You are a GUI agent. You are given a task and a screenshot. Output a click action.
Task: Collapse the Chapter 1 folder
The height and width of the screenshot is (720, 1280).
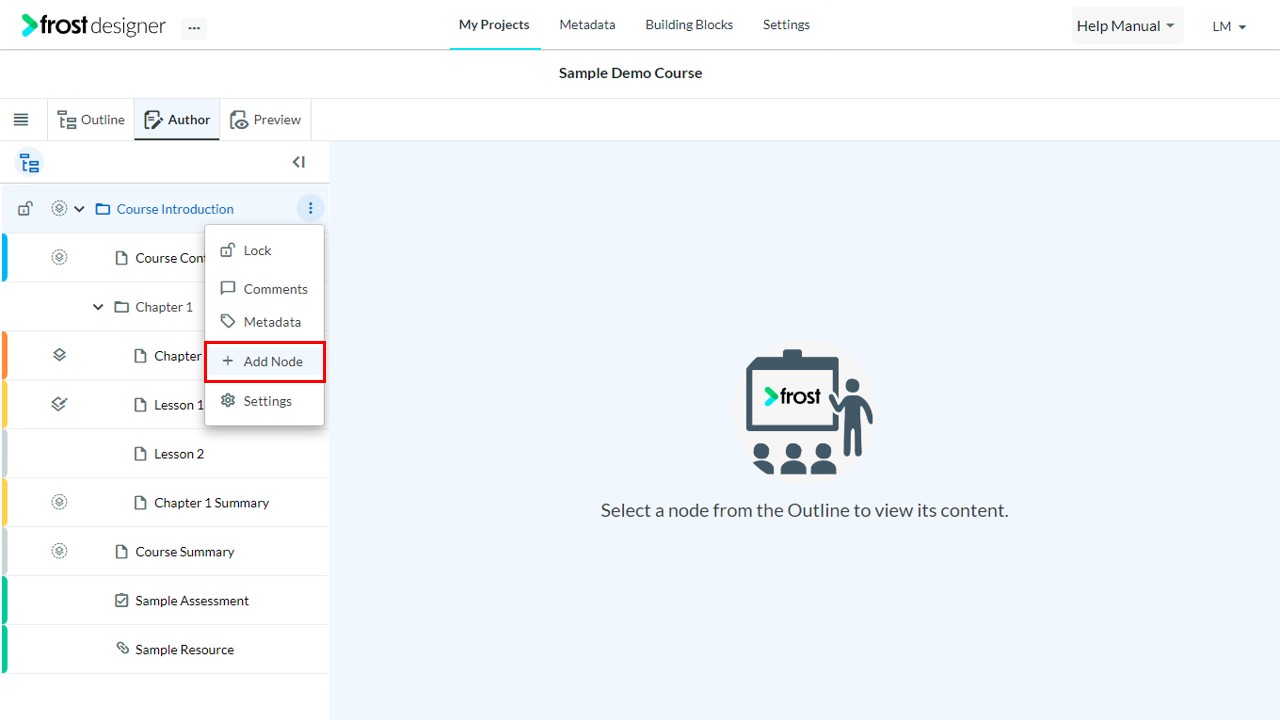98,307
